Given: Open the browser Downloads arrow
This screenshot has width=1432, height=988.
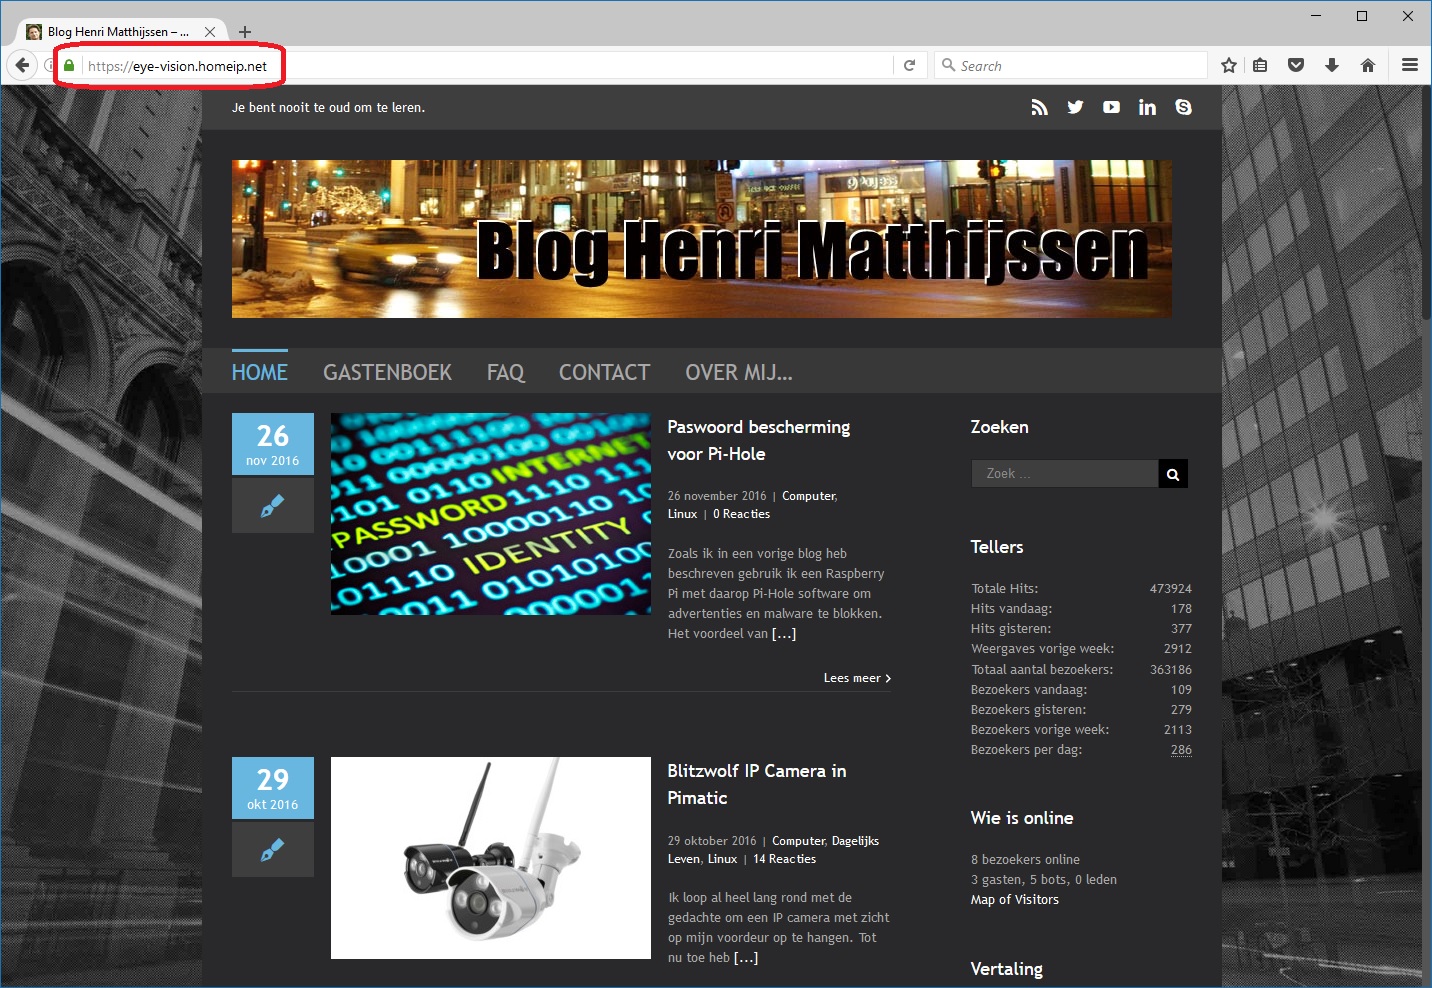Looking at the screenshot, I should click(x=1332, y=65).
